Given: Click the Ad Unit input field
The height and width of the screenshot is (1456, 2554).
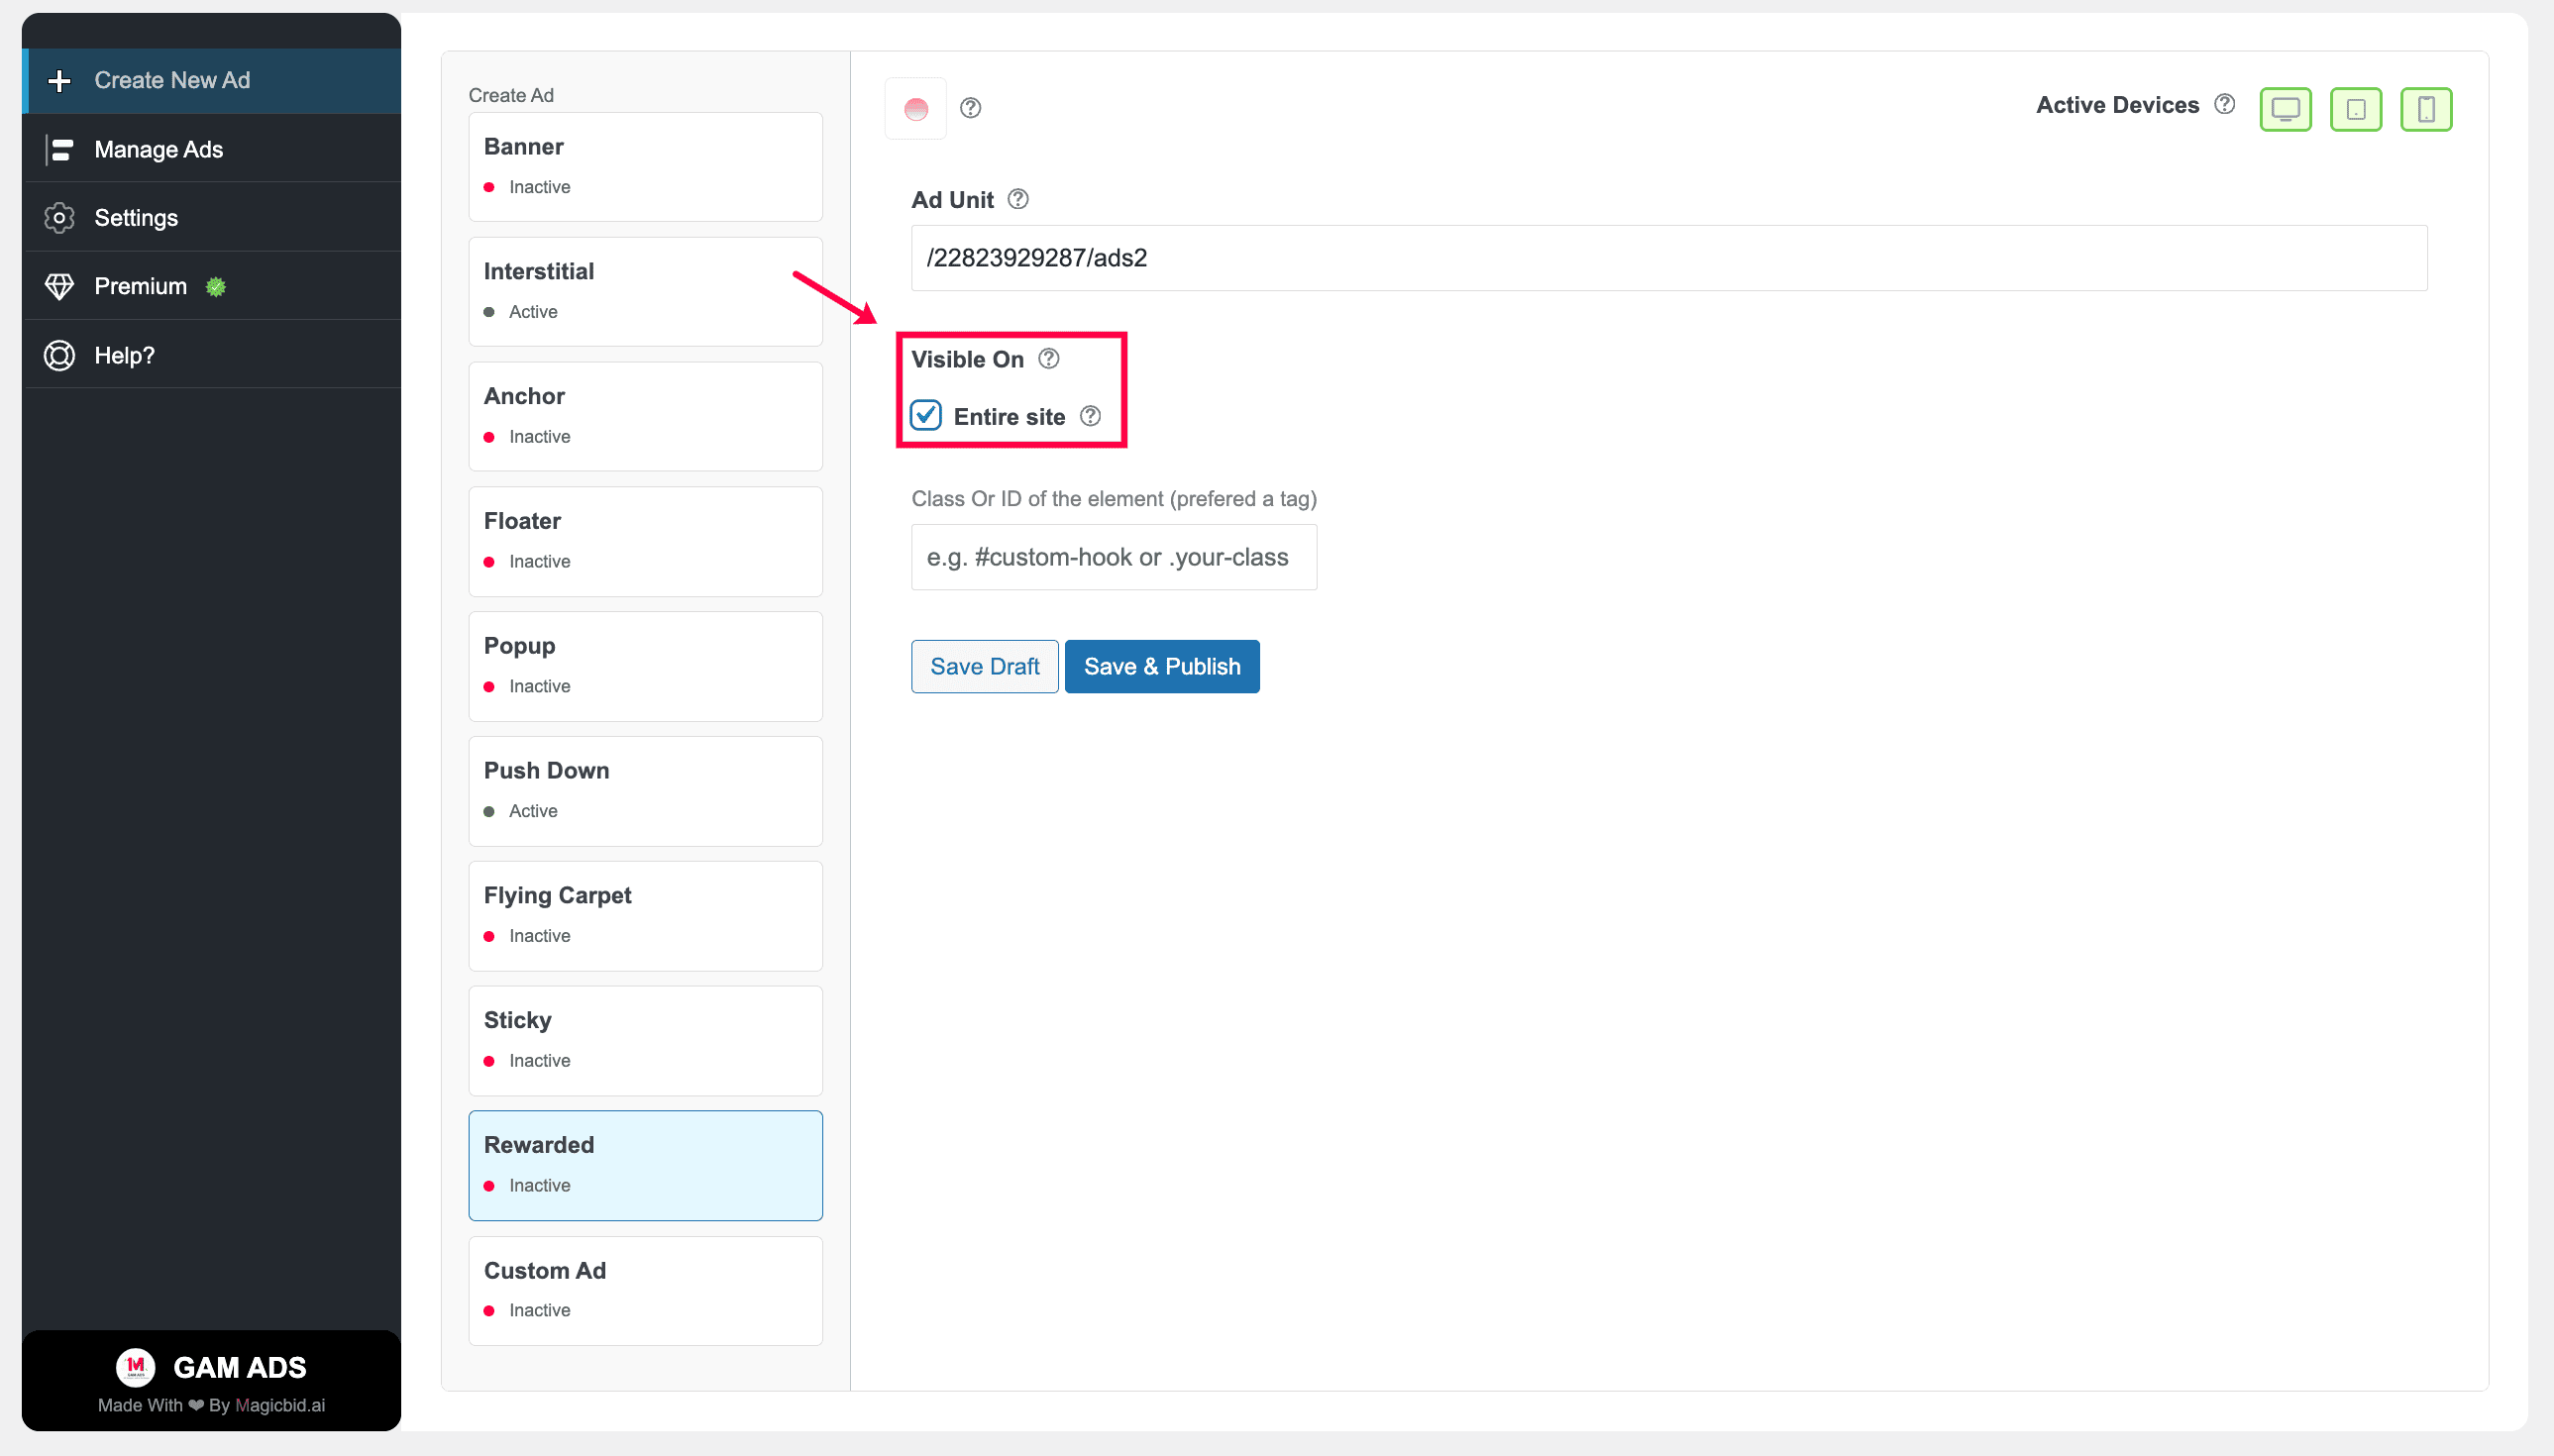Looking at the screenshot, I should 1668,258.
